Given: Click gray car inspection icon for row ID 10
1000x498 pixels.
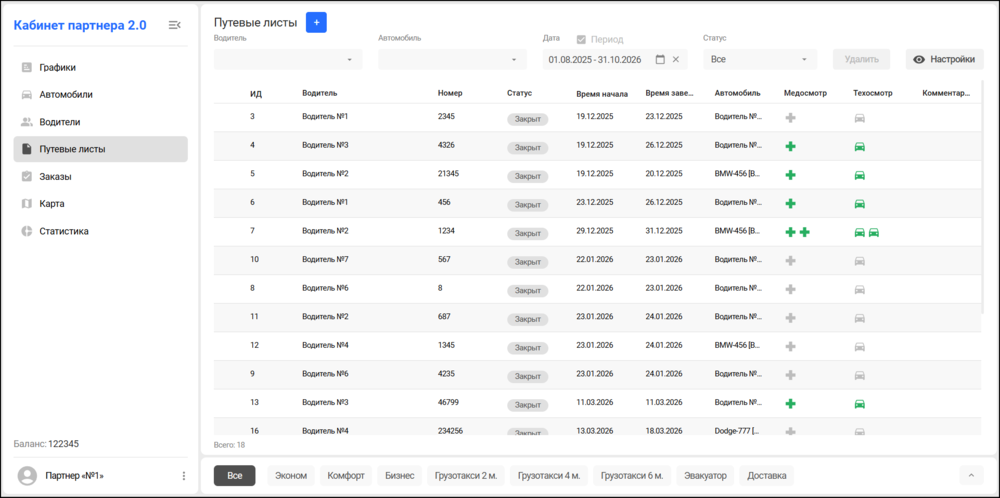Looking at the screenshot, I should [860, 261].
